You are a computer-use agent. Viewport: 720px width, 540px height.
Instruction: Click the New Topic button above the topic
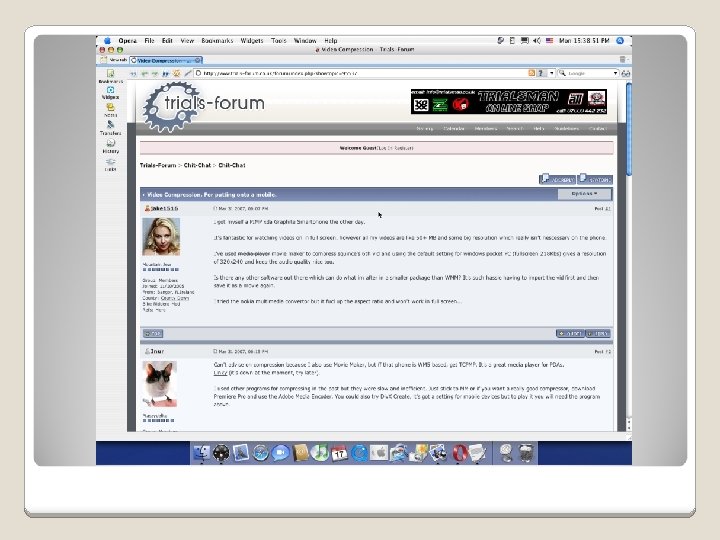tap(595, 179)
